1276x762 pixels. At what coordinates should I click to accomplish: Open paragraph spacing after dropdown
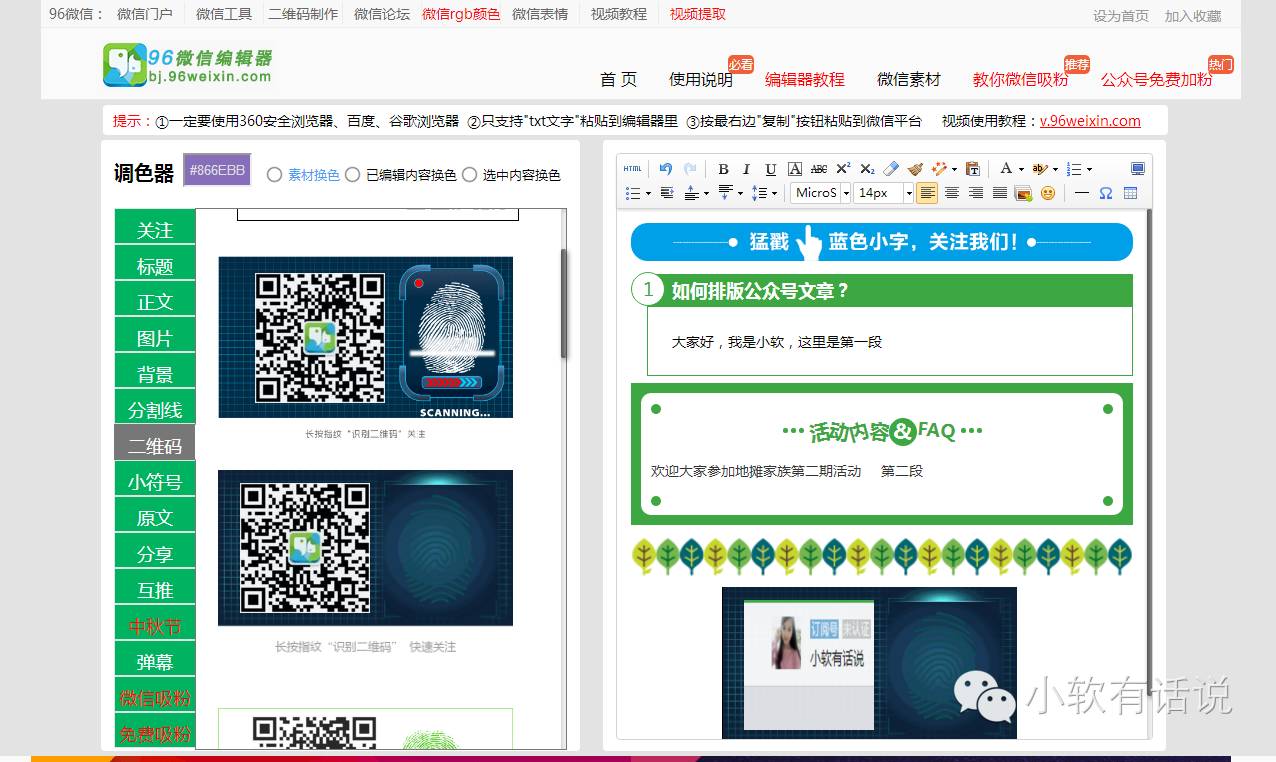(740, 193)
